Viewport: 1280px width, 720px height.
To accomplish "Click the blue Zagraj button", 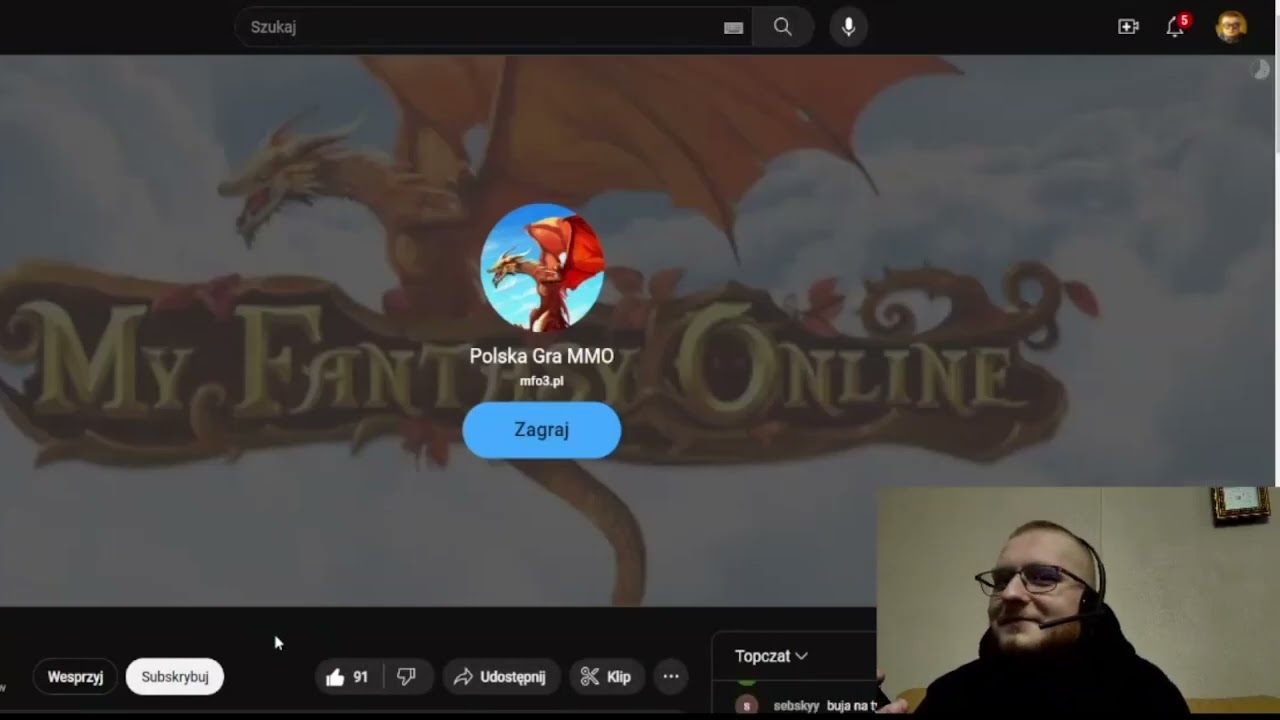I will (542, 430).
